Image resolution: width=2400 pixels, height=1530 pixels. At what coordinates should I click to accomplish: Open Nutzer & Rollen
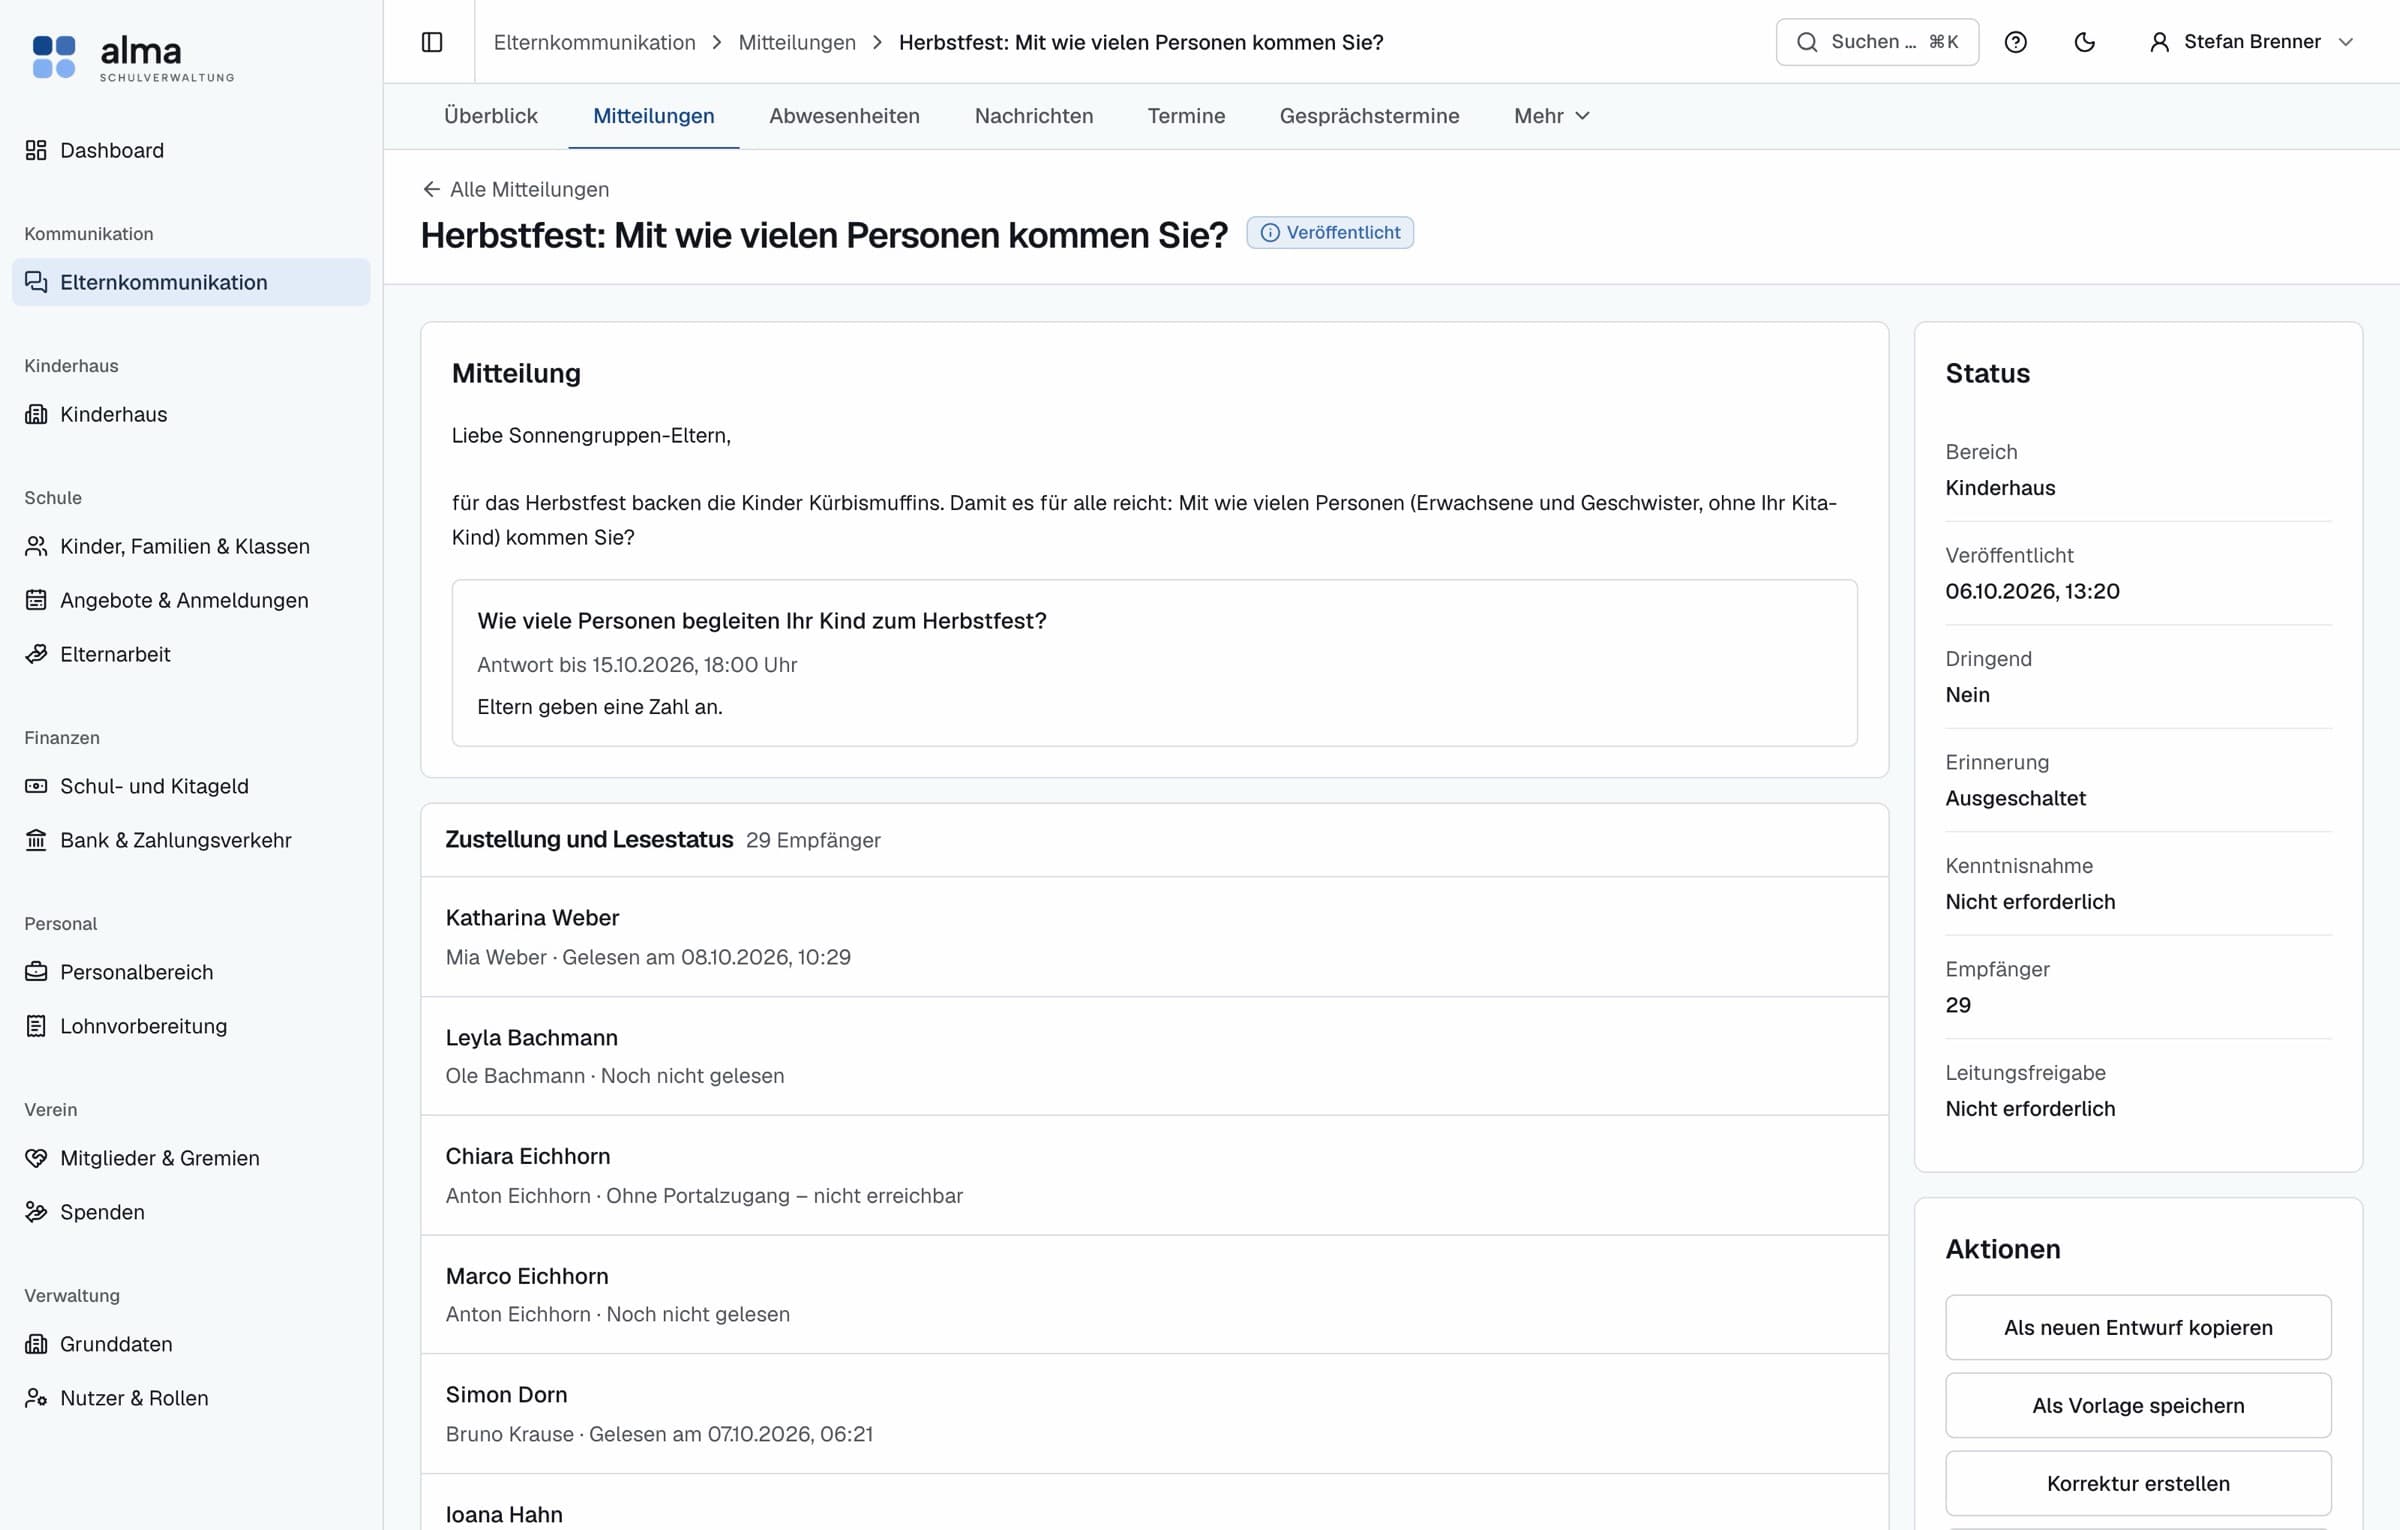click(191, 1398)
